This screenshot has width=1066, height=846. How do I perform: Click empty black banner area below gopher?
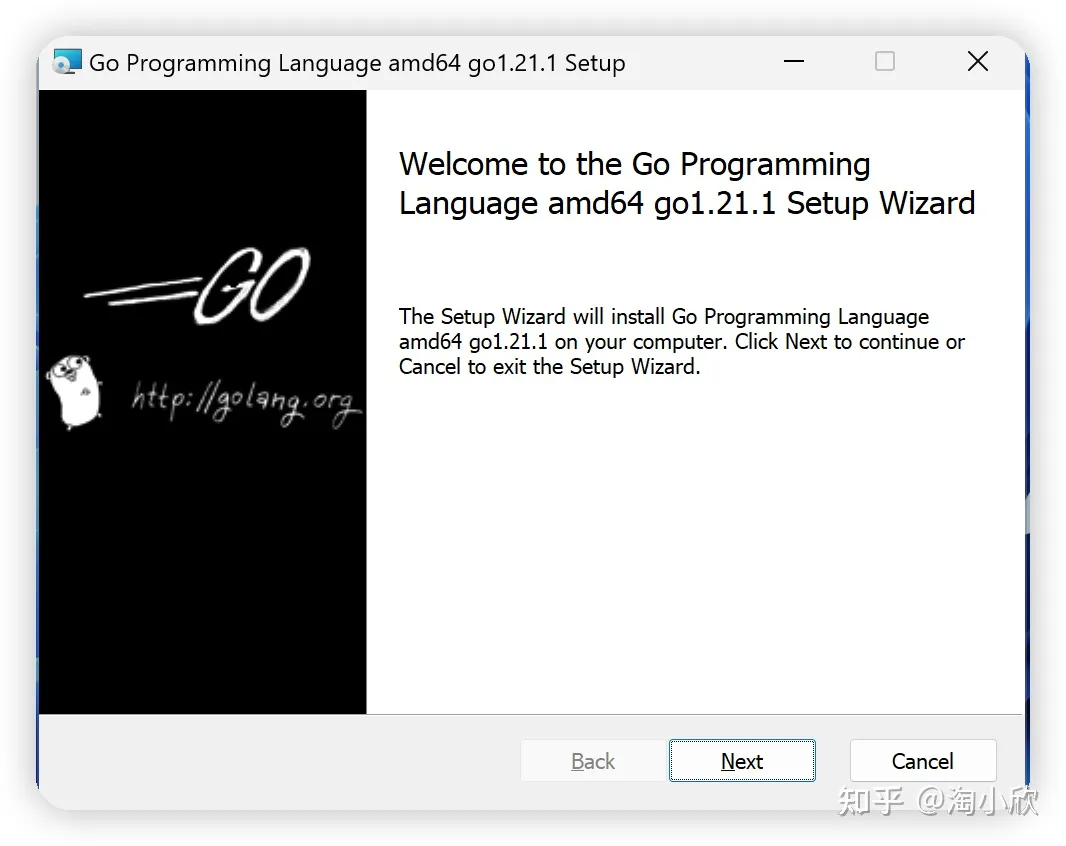tap(200, 580)
